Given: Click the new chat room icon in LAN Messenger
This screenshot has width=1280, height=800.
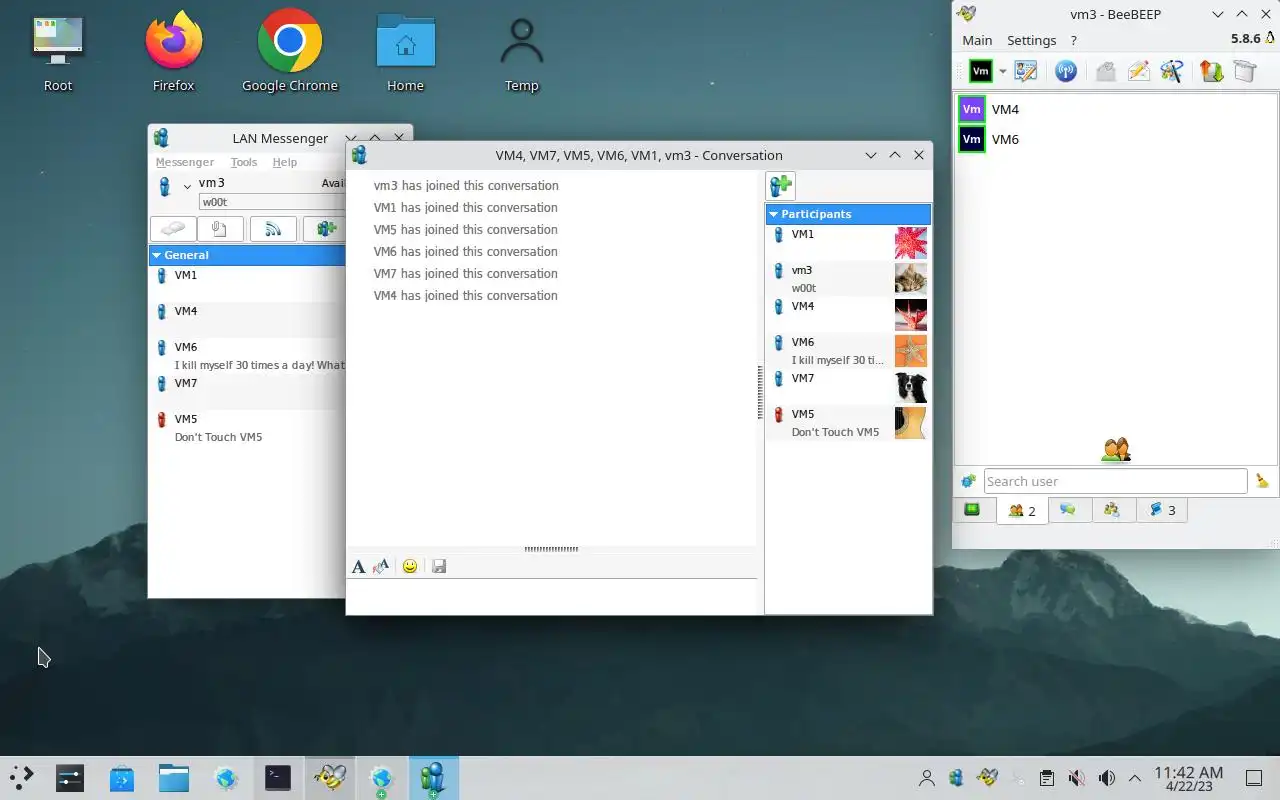Looking at the screenshot, I should coord(325,229).
